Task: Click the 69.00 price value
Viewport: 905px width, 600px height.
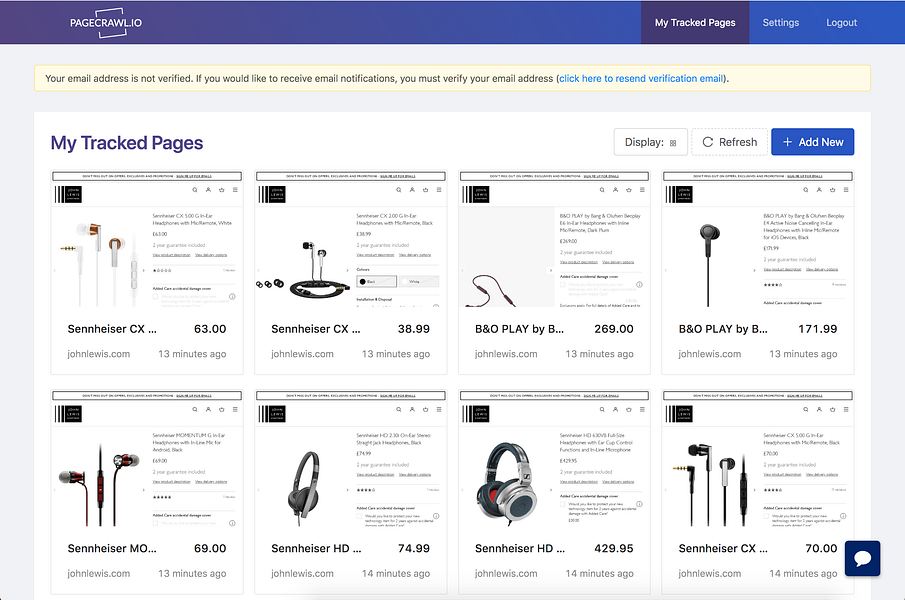Action: point(210,549)
